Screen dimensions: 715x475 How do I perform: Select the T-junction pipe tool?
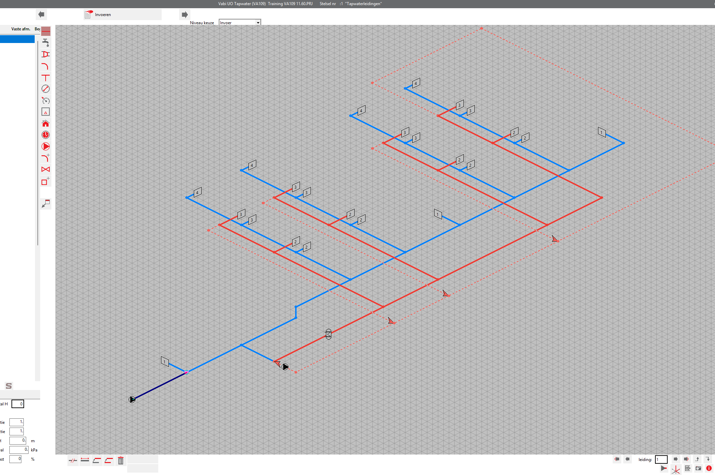tap(46, 77)
